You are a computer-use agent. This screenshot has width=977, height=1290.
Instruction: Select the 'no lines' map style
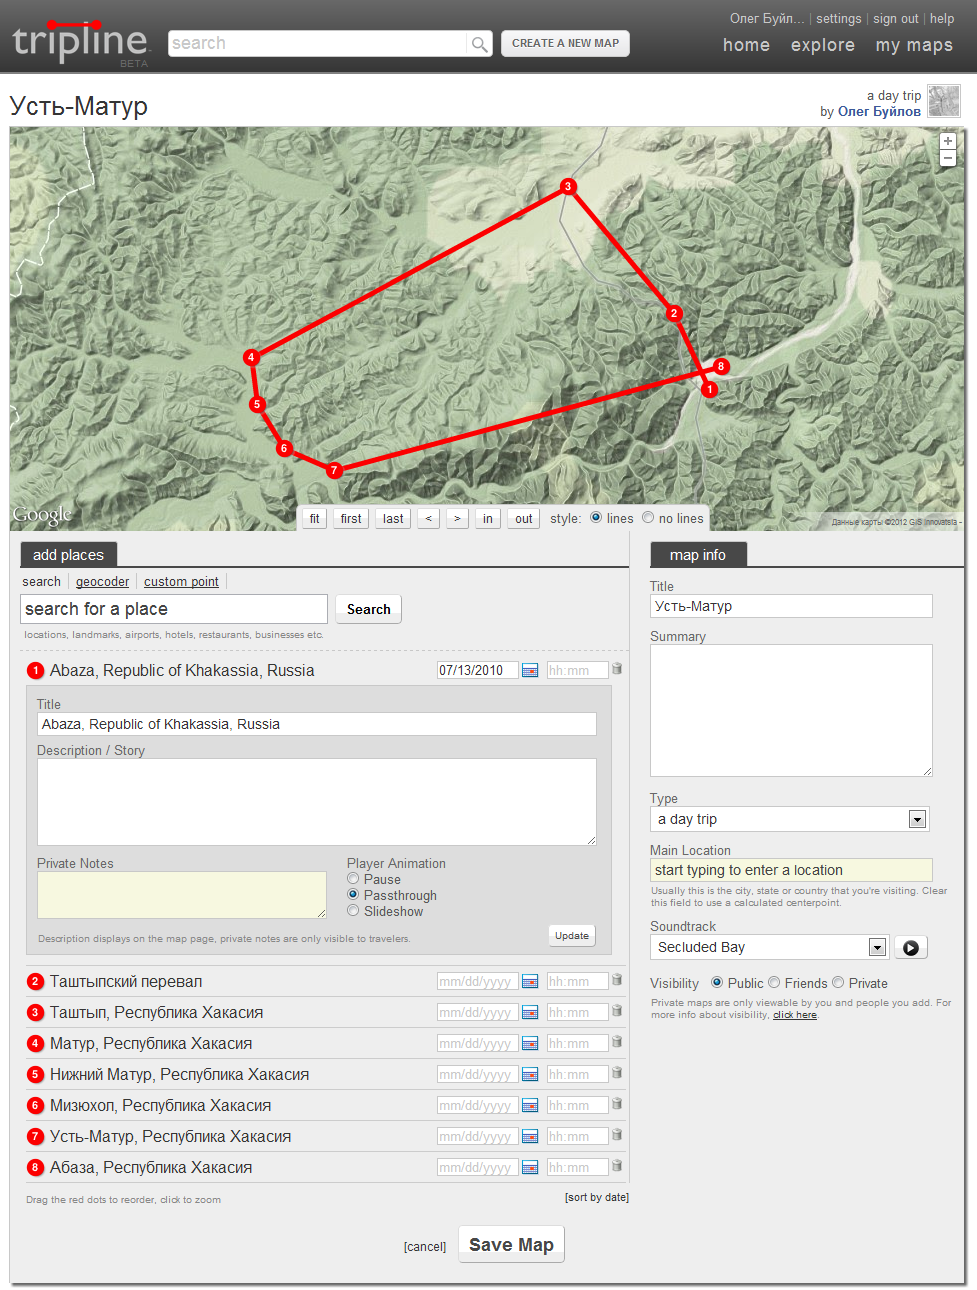648,518
